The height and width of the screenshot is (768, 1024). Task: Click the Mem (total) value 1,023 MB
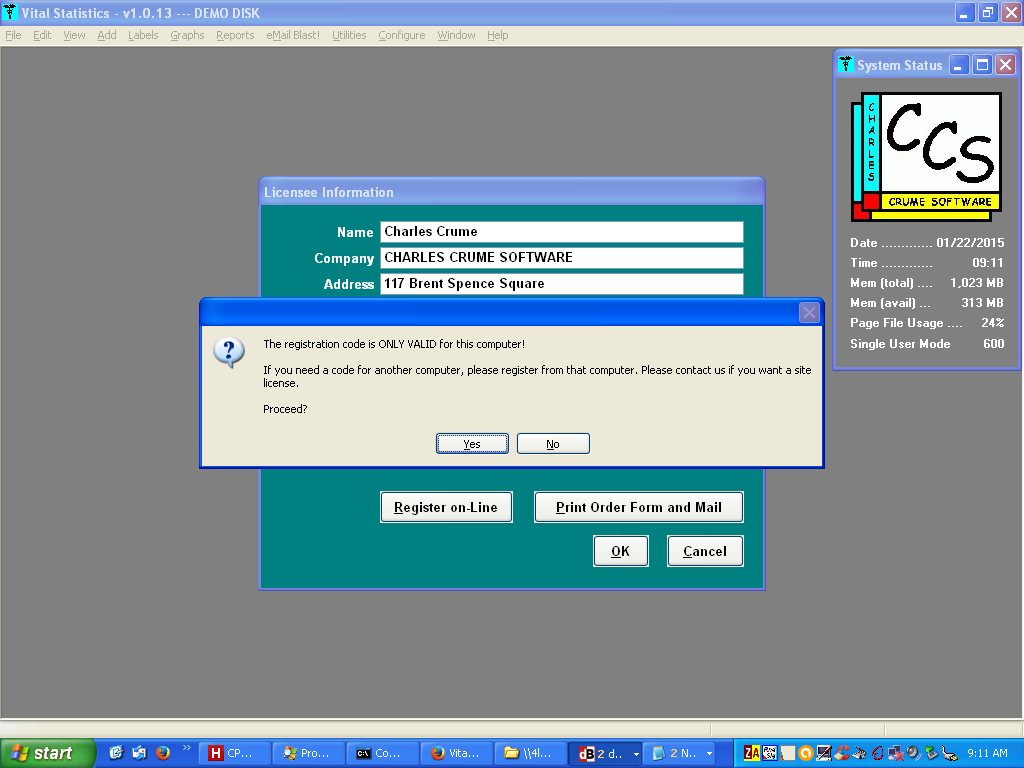[x=976, y=283]
